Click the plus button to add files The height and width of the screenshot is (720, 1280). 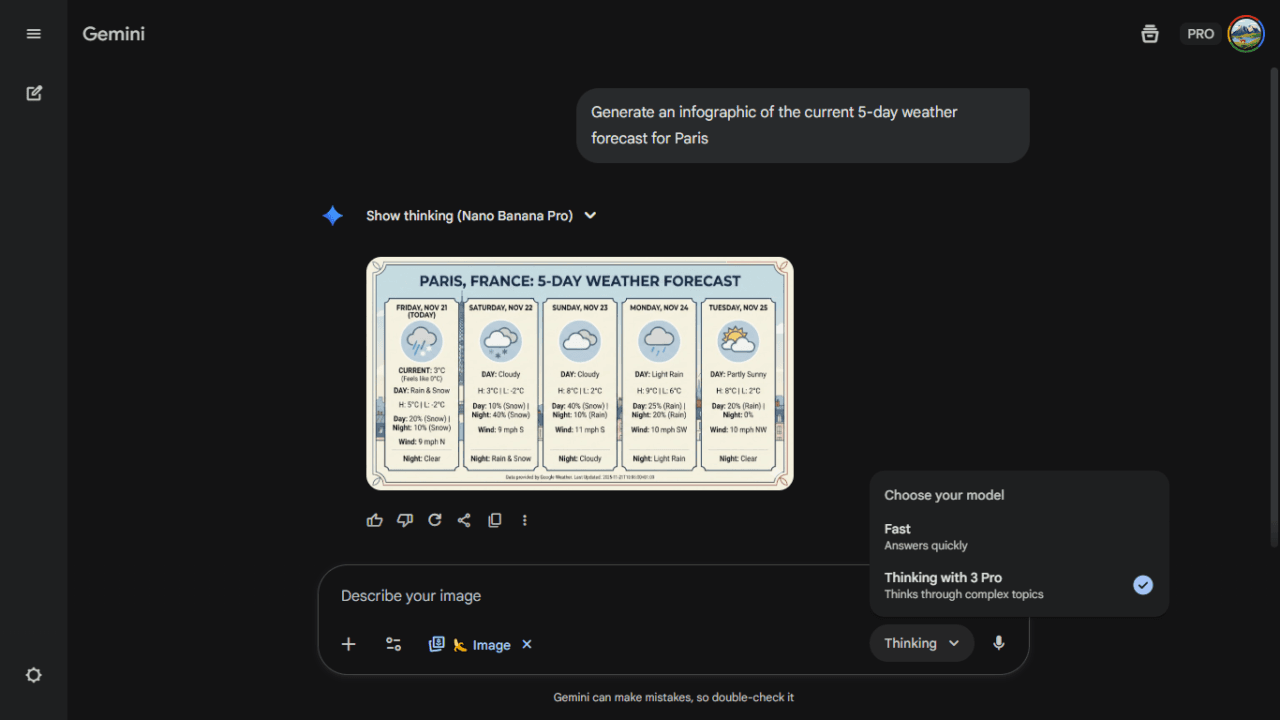(349, 644)
